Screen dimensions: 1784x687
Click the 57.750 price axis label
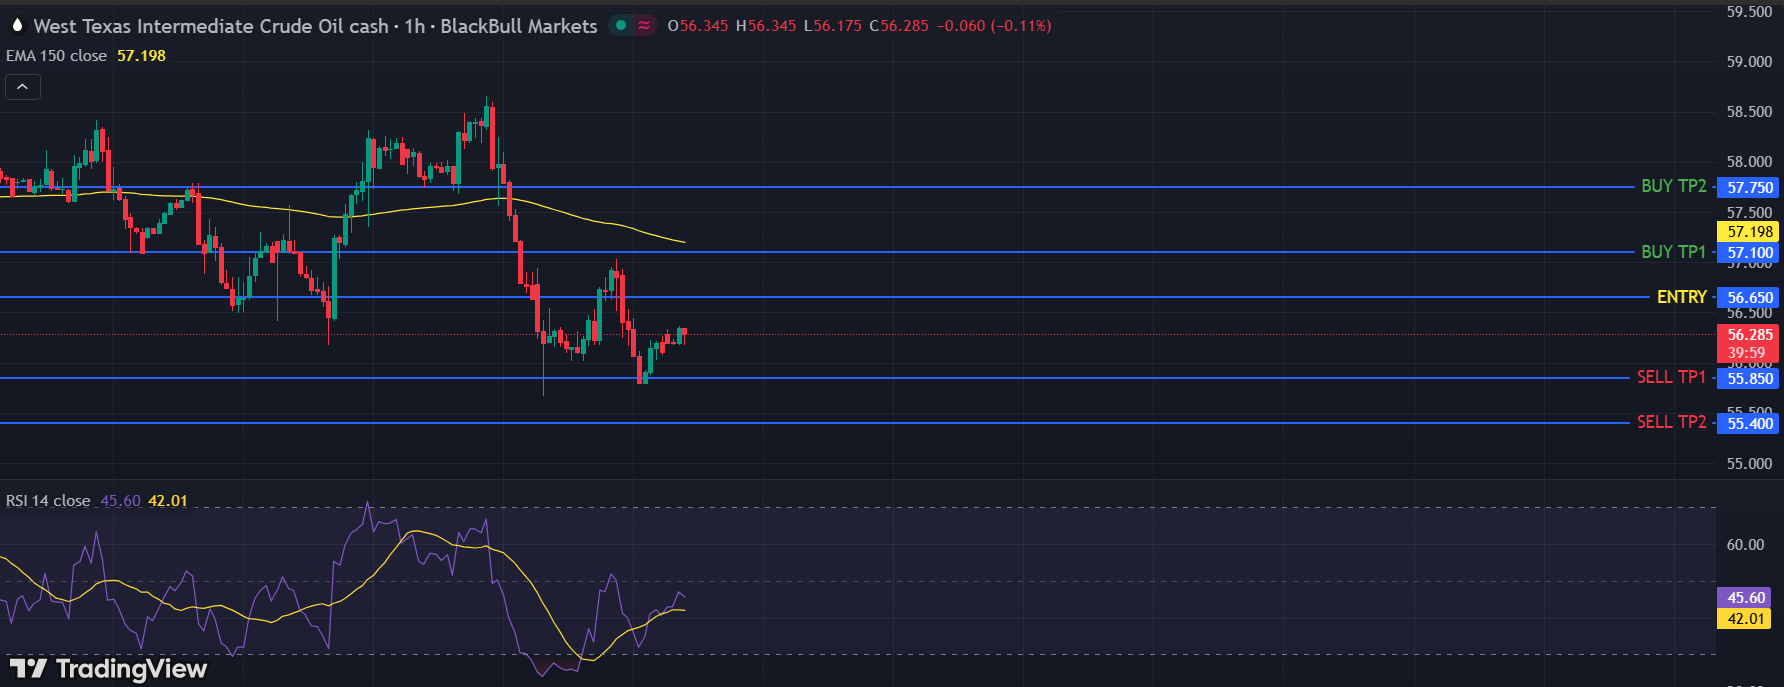pos(1749,187)
